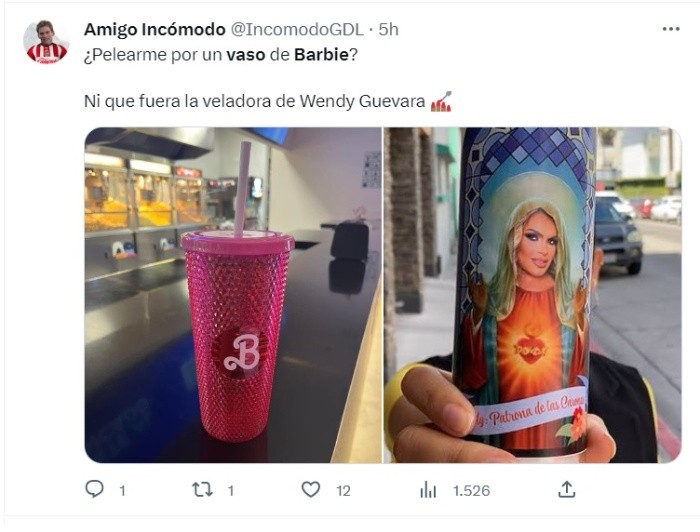Viewport: 700px width, 532px height.
Task: Open the reply comment bubble icon
Action: tap(94, 490)
